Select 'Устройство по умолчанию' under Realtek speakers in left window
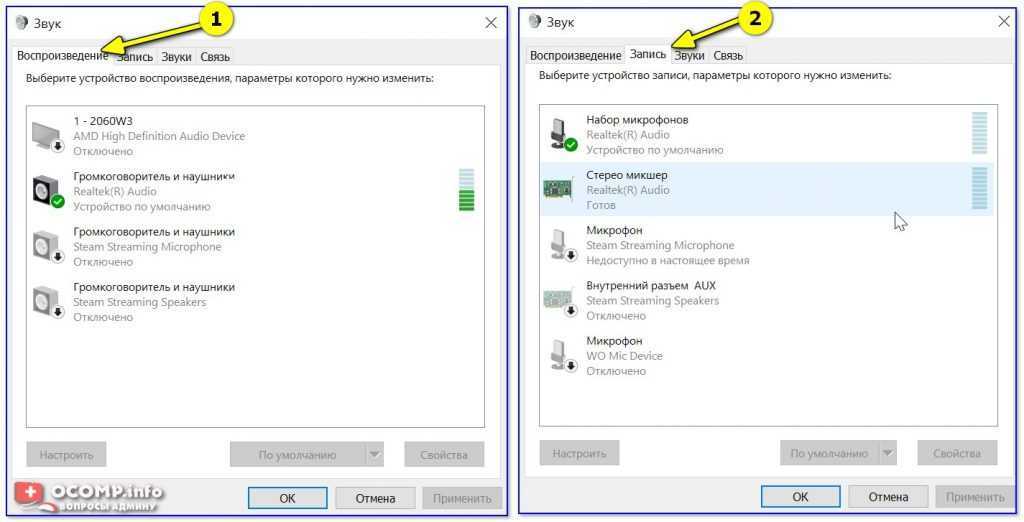The image size is (1024, 522). [x=142, y=206]
